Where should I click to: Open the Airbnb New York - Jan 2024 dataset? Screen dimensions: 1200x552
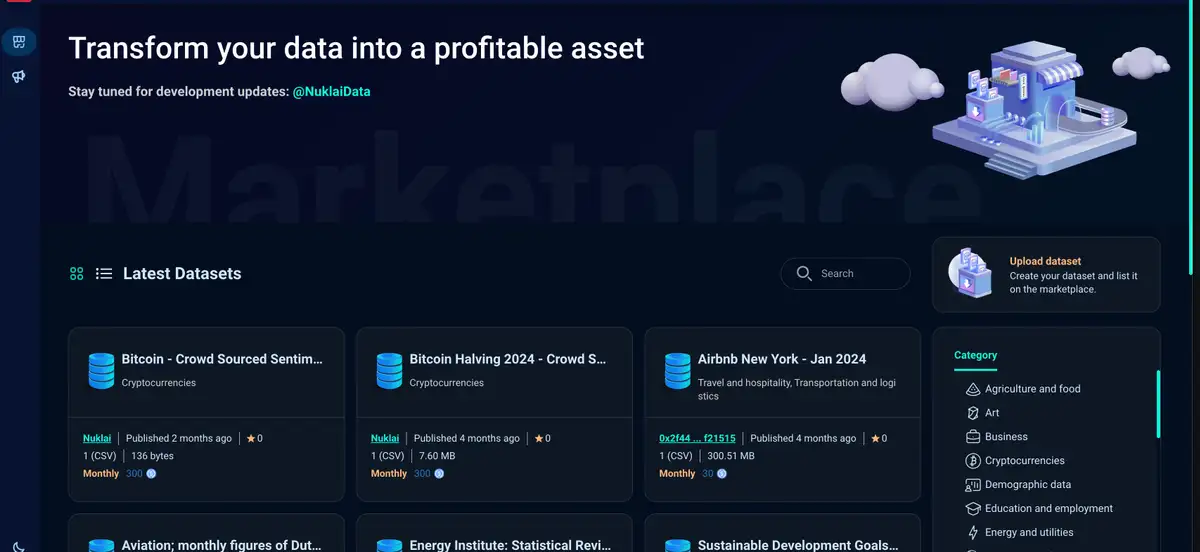point(782,359)
